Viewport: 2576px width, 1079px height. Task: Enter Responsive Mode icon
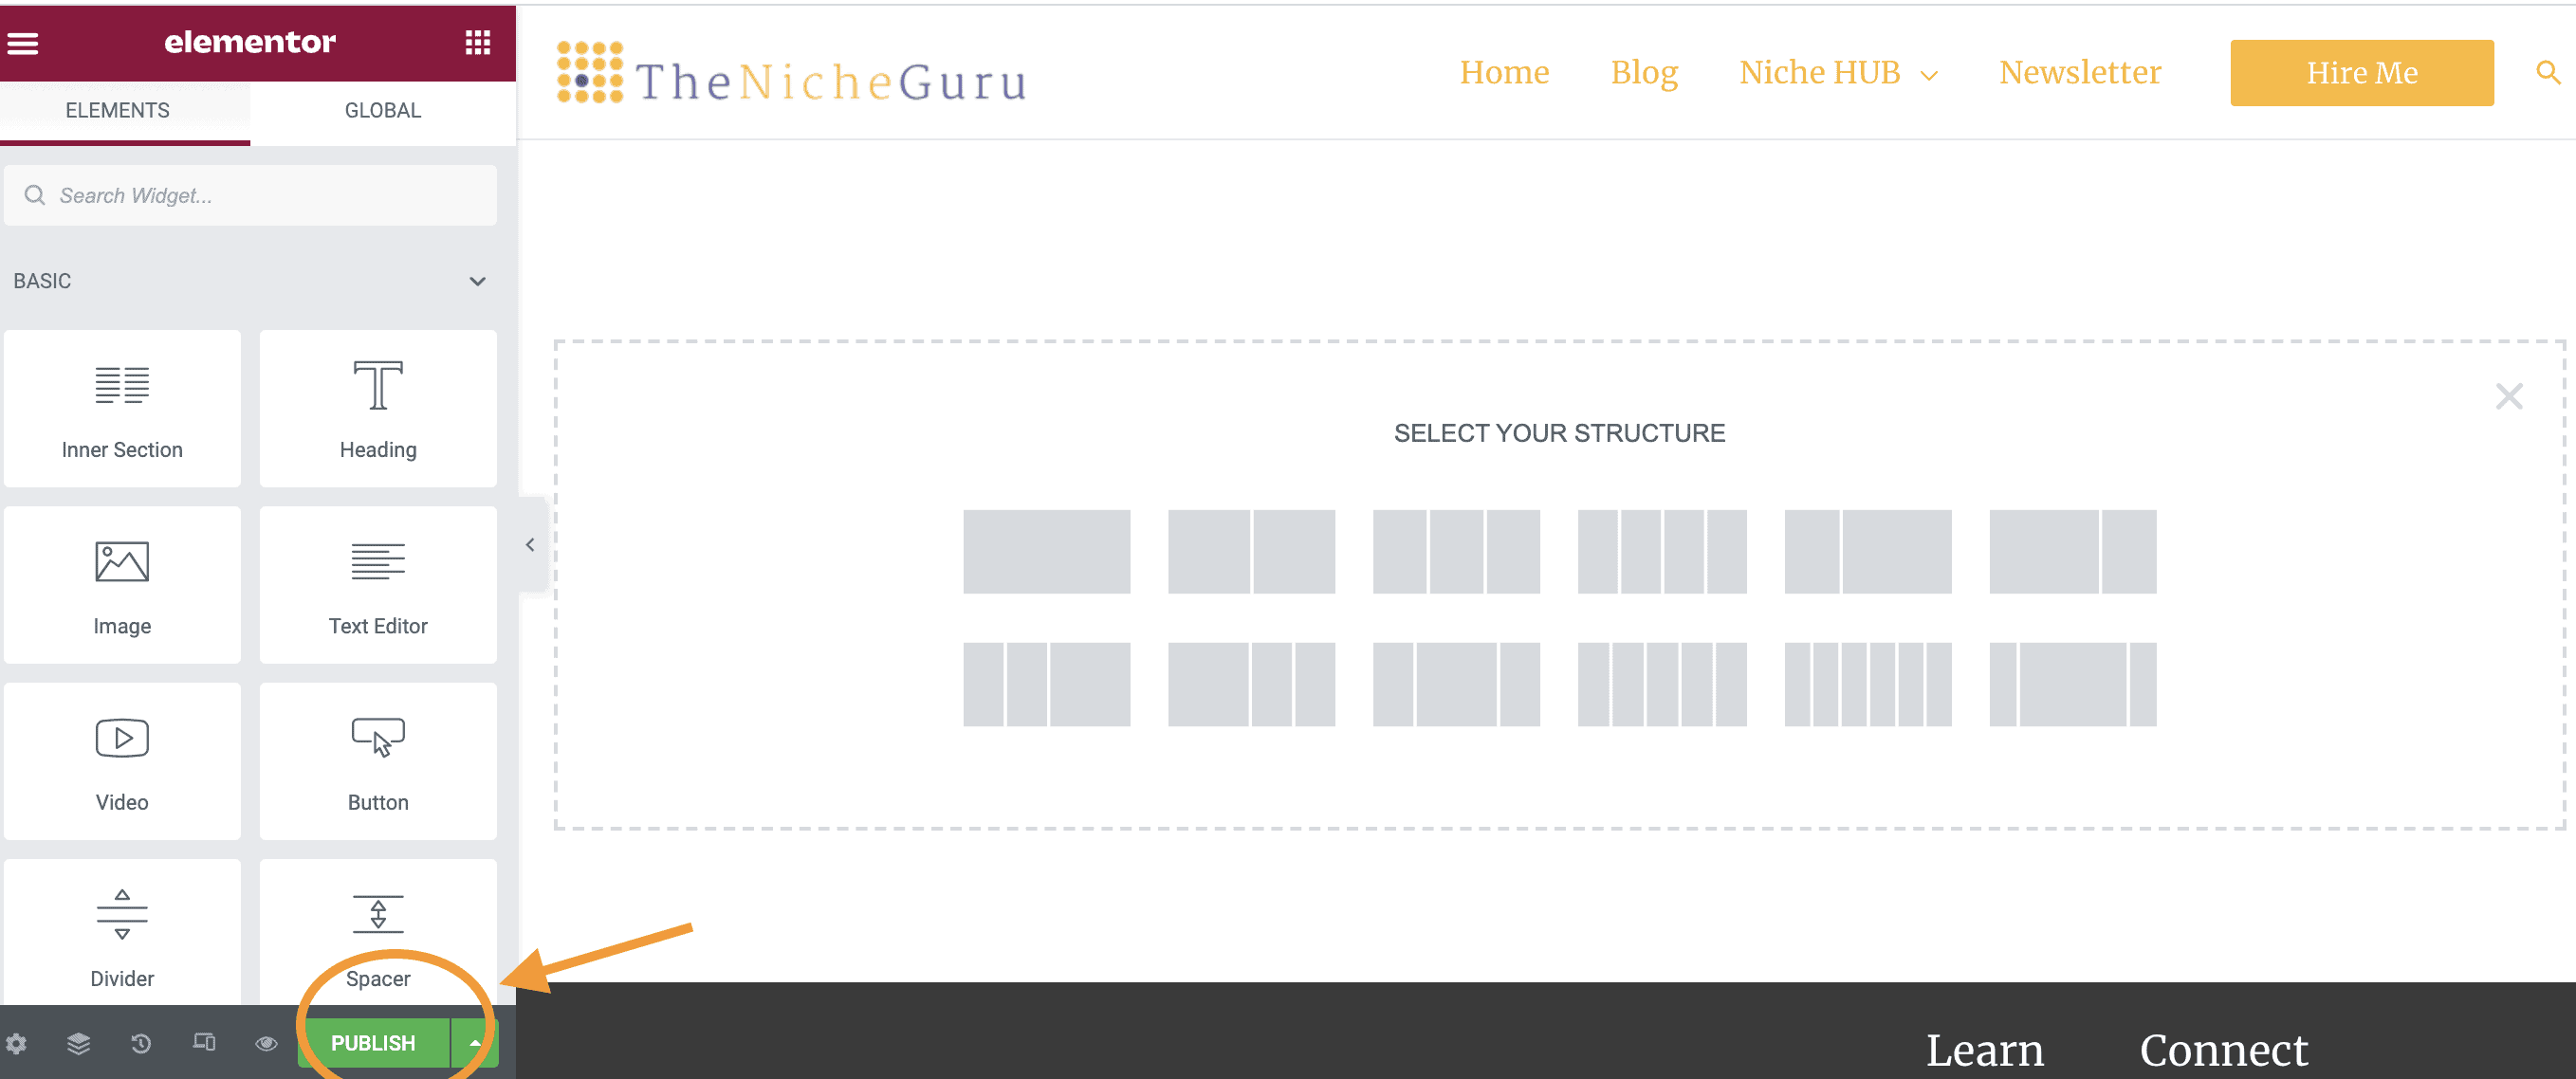tap(203, 1043)
